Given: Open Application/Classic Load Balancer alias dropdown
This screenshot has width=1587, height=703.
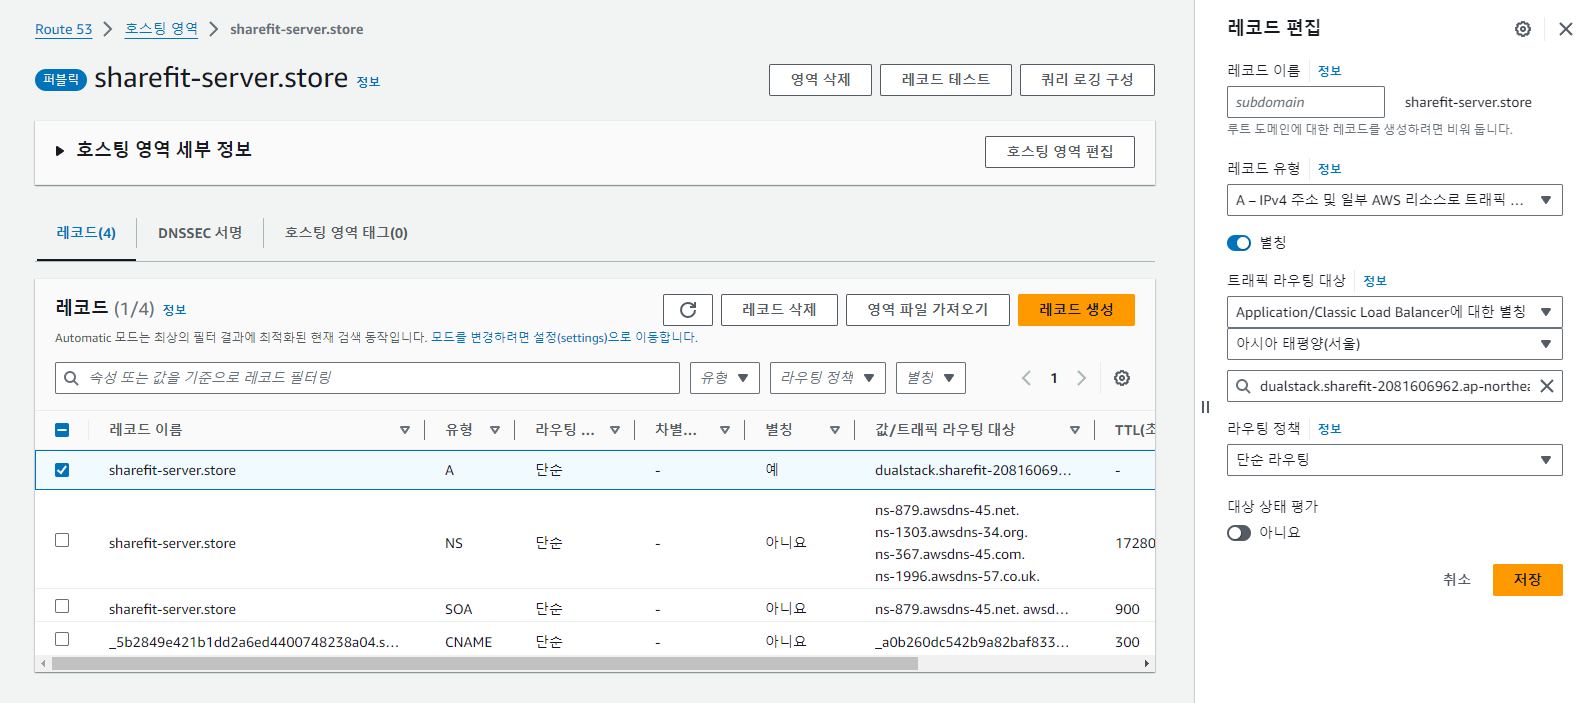Looking at the screenshot, I should pos(1395,312).
